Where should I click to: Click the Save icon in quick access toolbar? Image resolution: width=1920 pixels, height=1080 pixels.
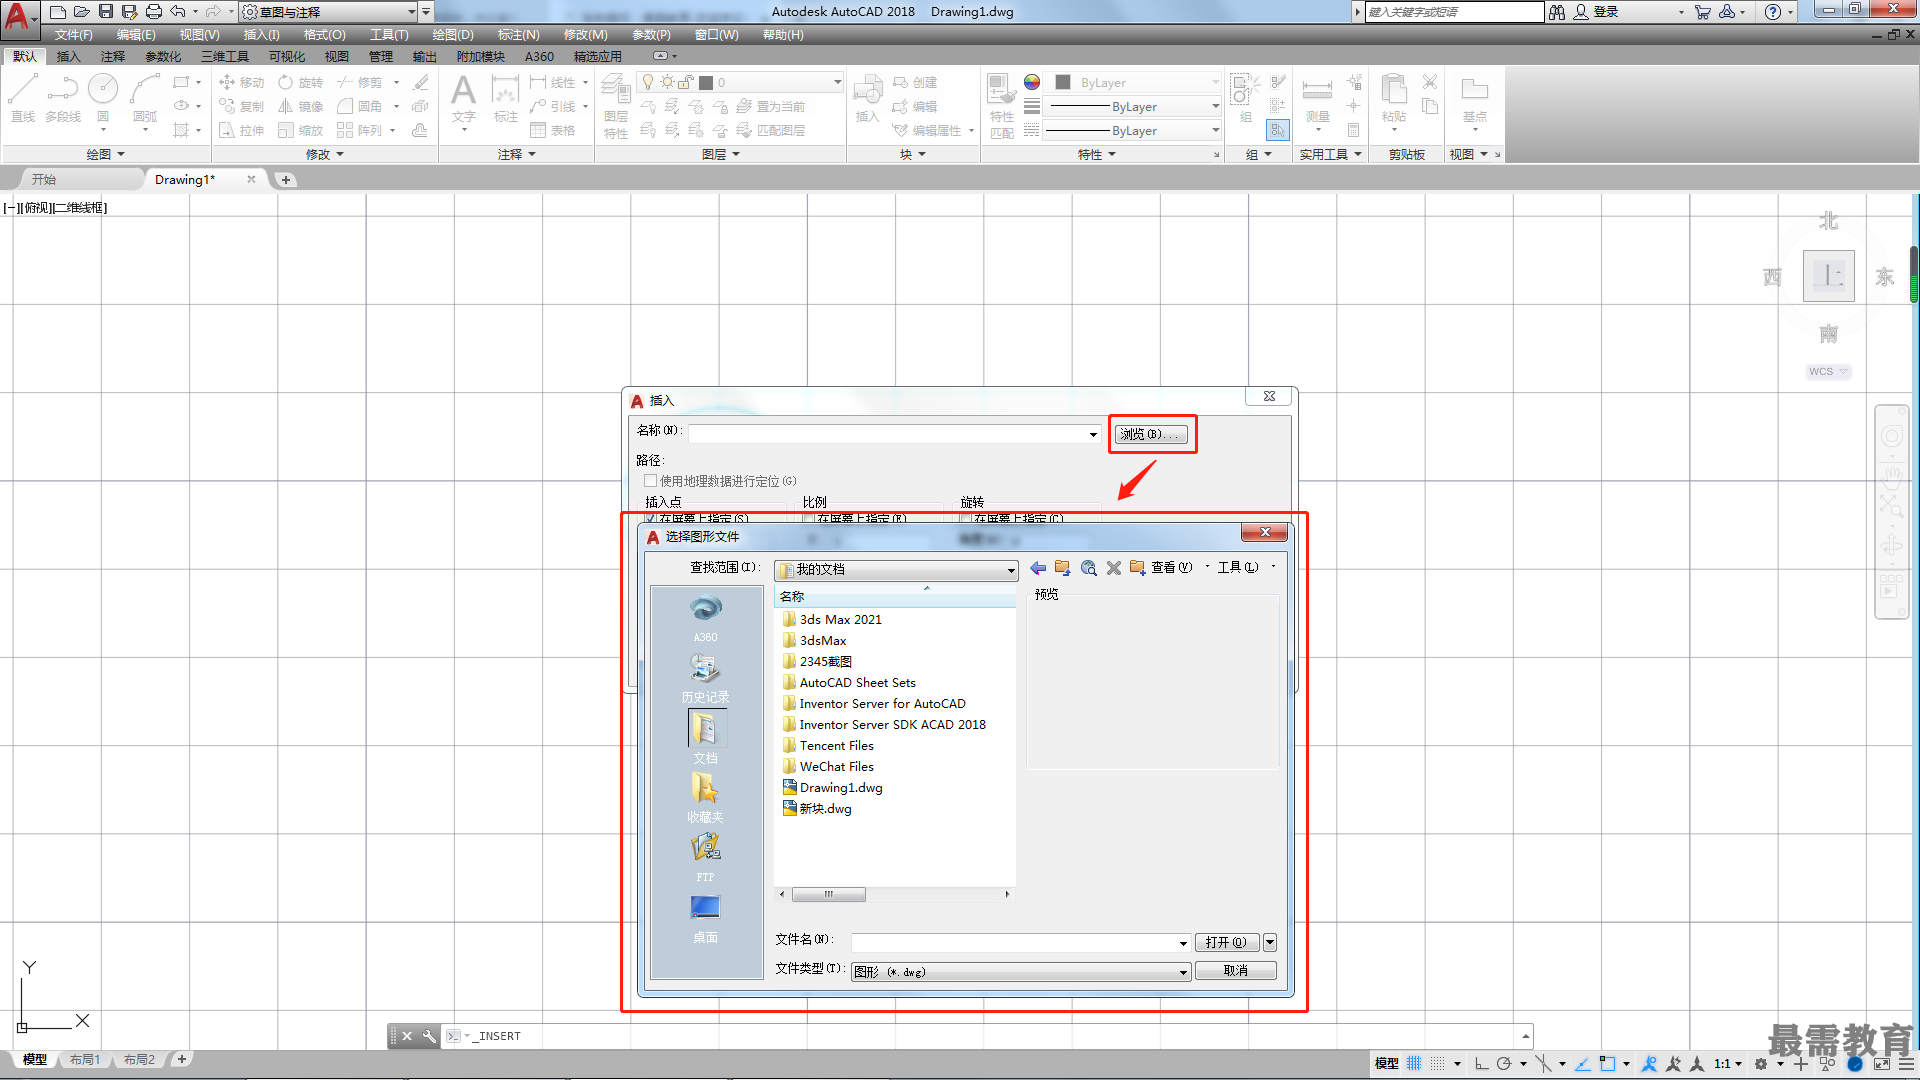pos(106,12)
